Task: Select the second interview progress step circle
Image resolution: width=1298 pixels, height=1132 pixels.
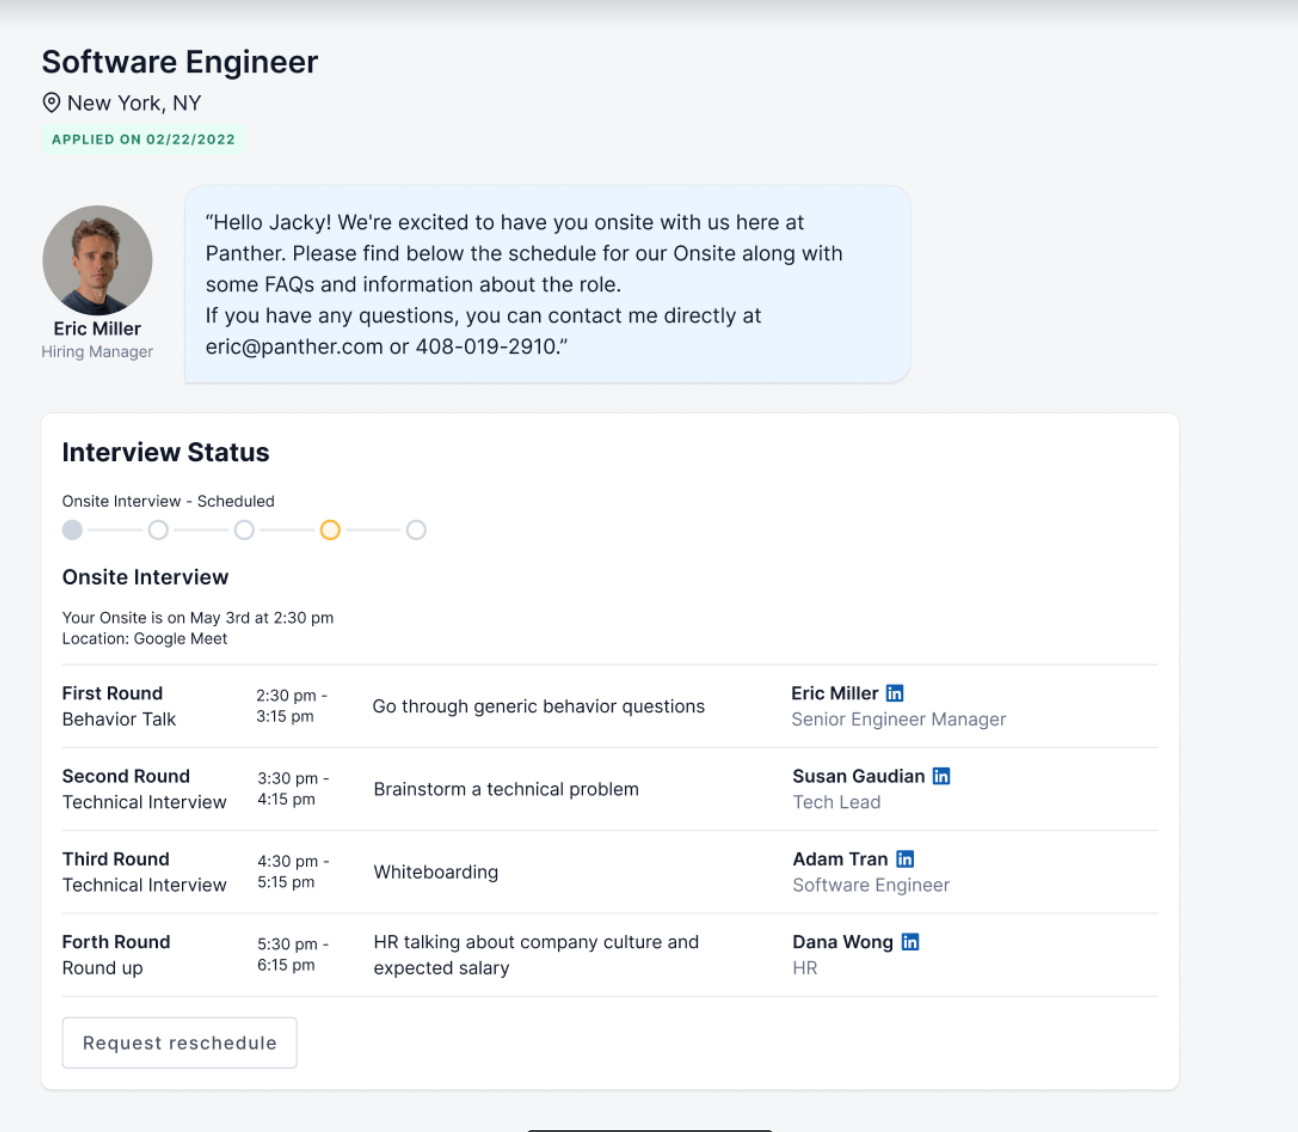Action: coord(158,530)
